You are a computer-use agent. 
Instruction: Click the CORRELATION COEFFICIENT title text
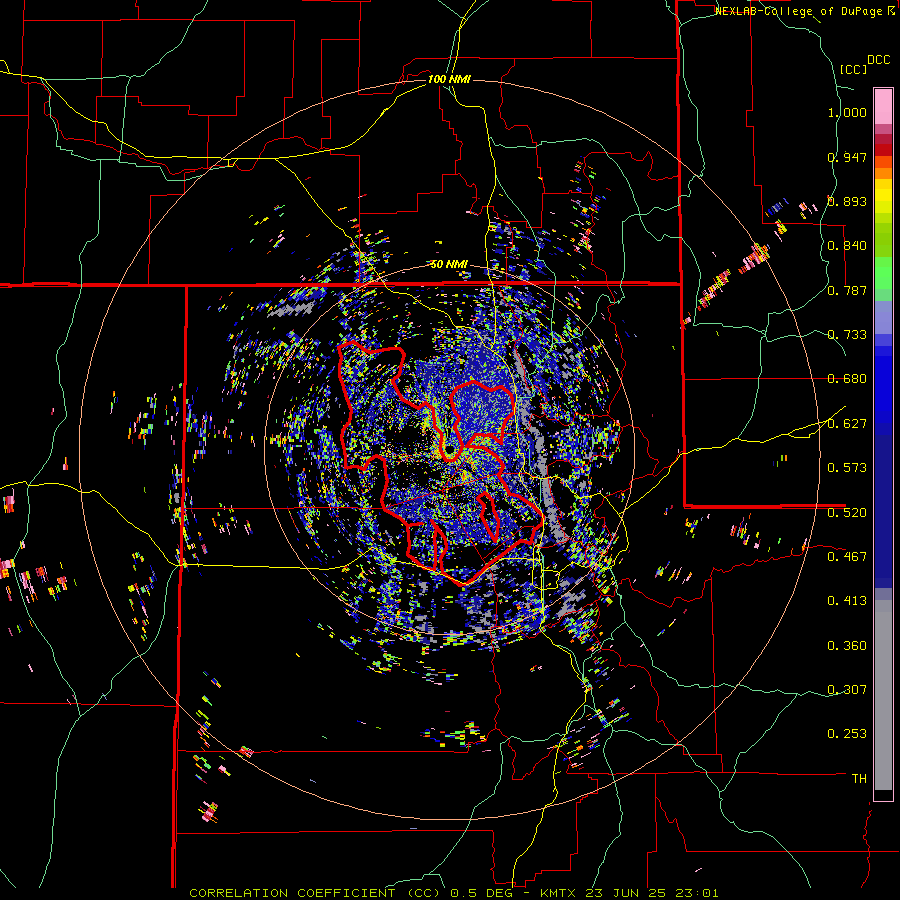pos(292,893)
